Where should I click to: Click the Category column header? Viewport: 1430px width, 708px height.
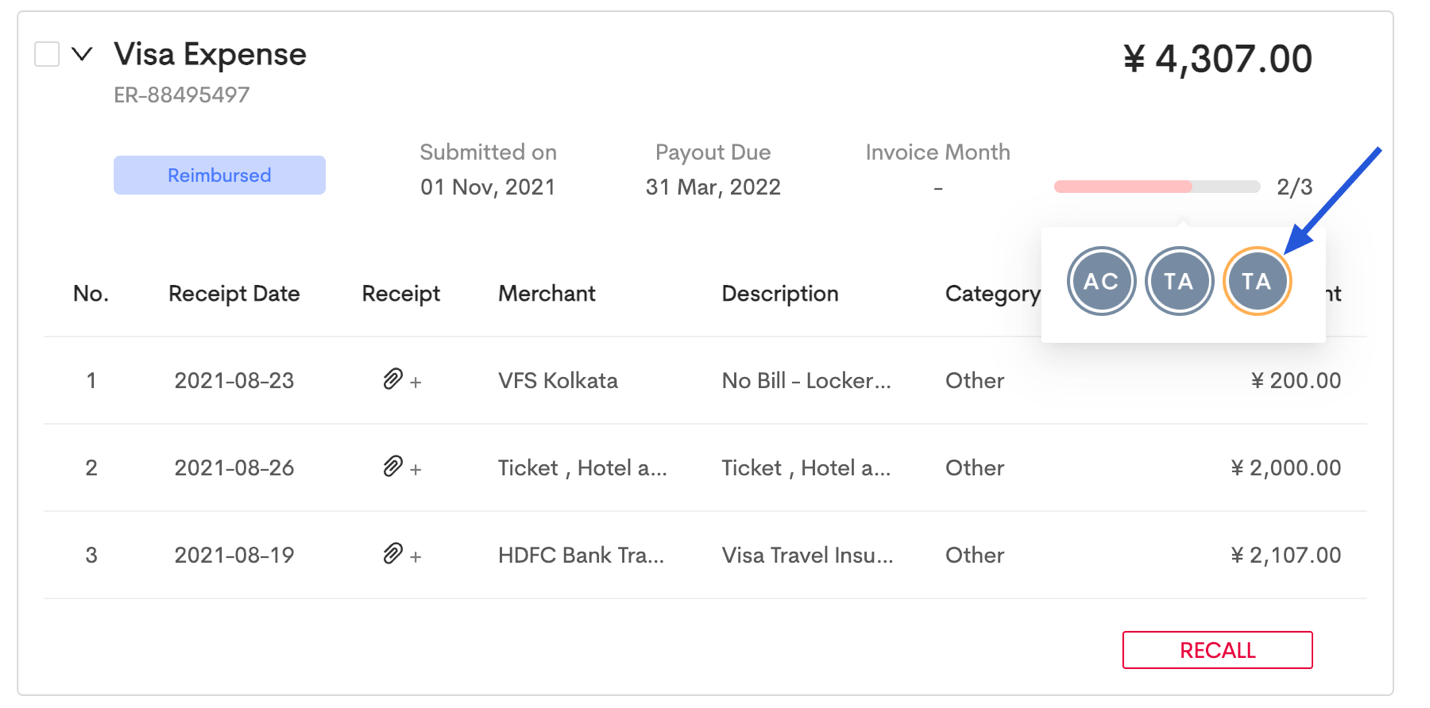pos(992,294)
